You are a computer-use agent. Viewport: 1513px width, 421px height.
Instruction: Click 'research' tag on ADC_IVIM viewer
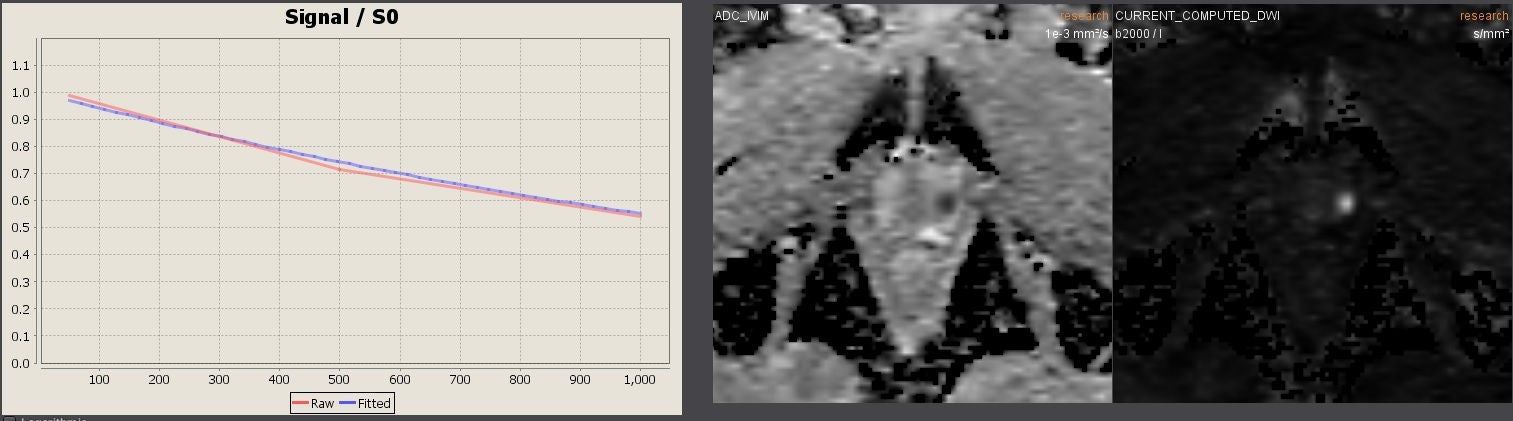coord(1084,17)
